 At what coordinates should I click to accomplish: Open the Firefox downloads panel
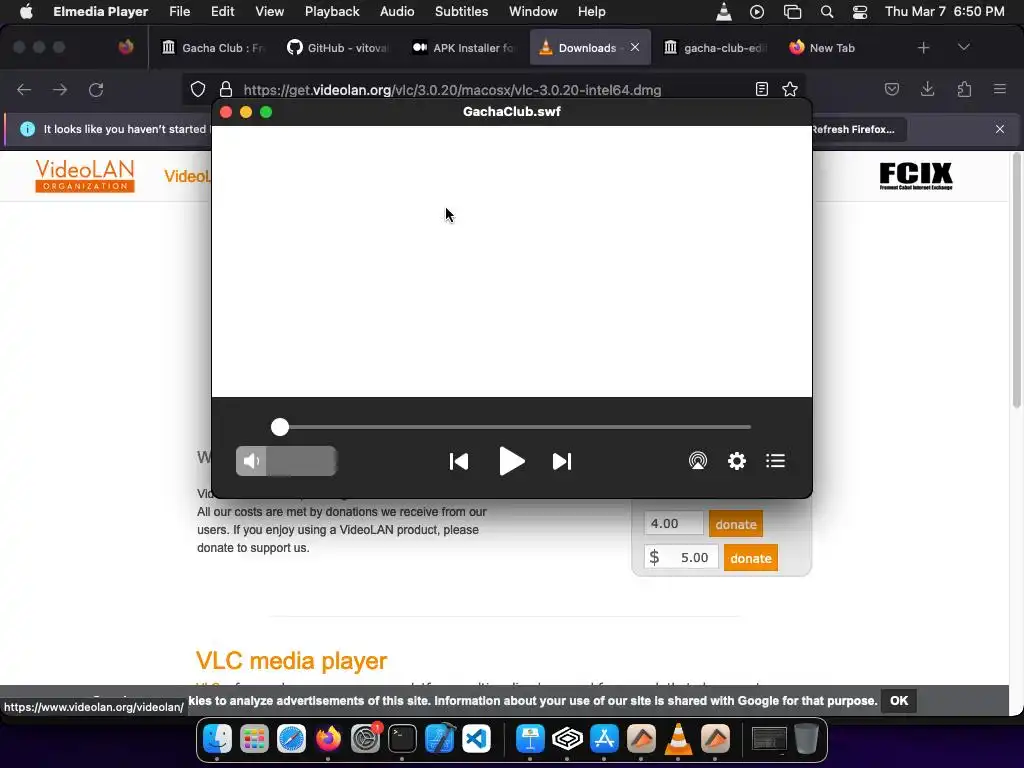click(927, 89)
